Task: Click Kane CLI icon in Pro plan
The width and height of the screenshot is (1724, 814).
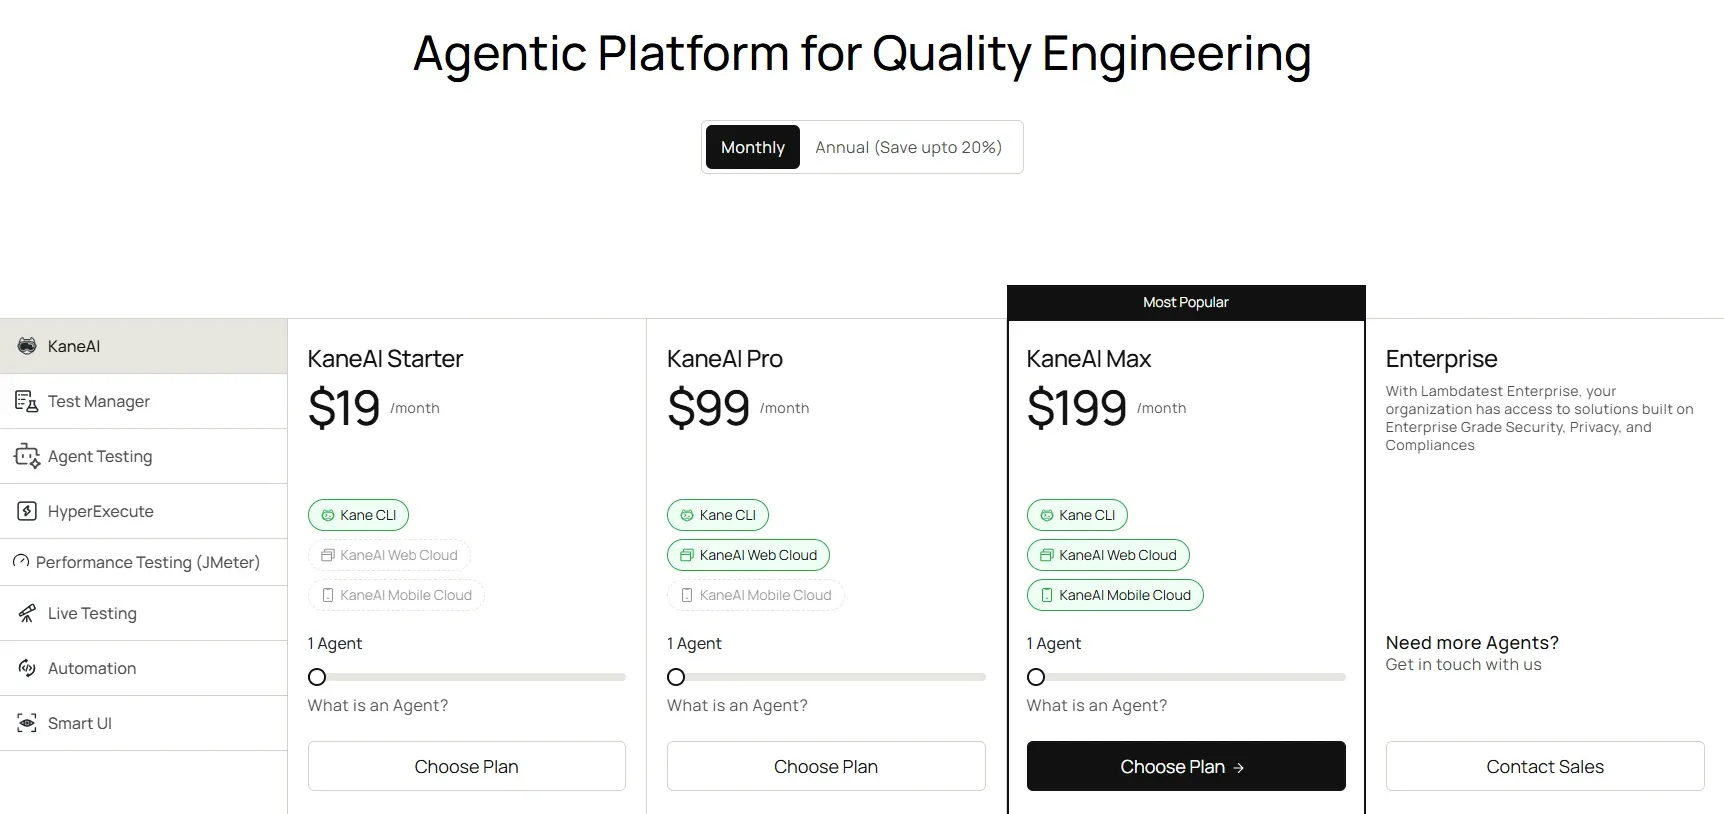Action: 687,515
